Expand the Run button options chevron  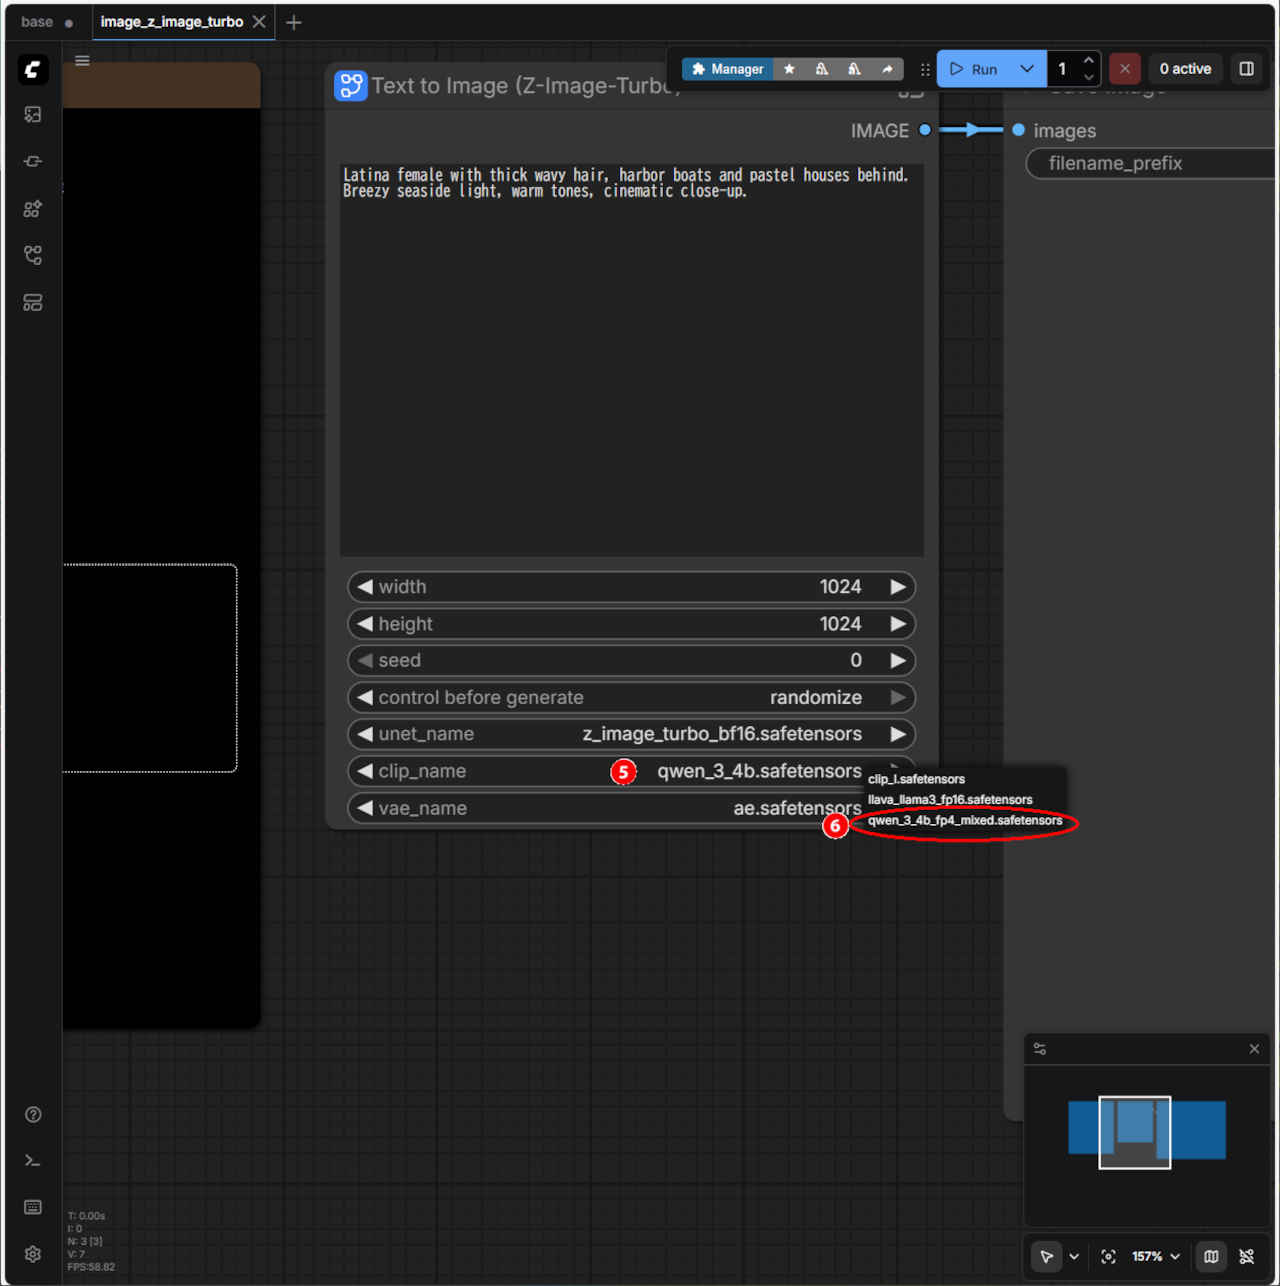pos(1027,69)
